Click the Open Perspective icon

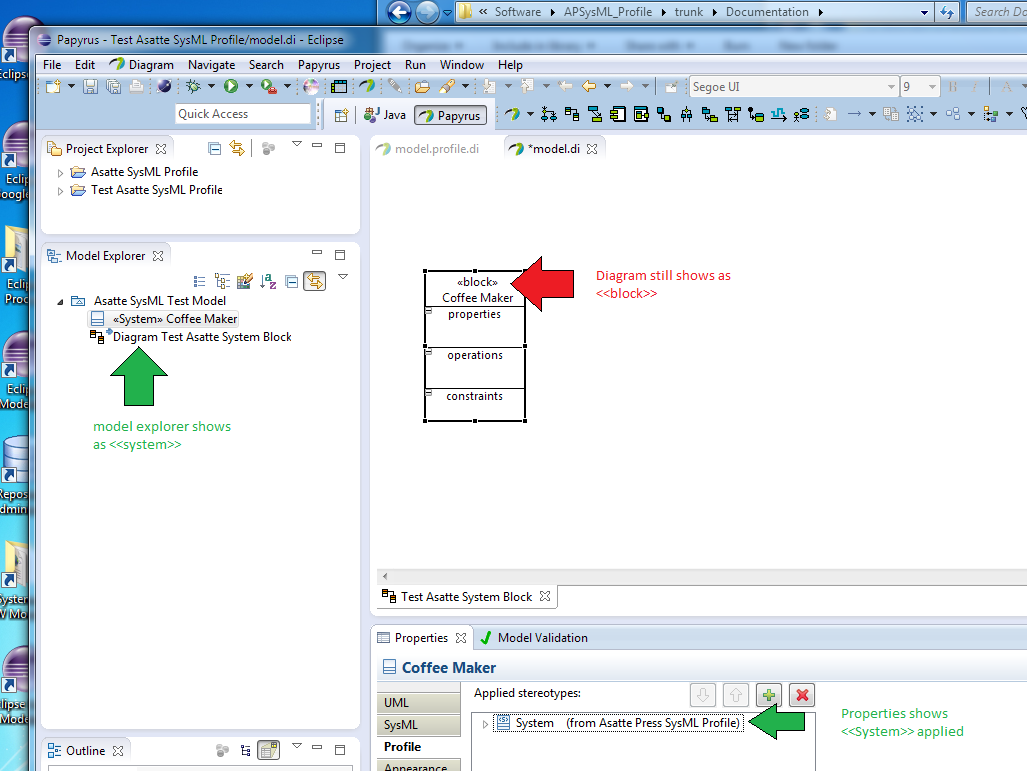[x=341, y=115]
